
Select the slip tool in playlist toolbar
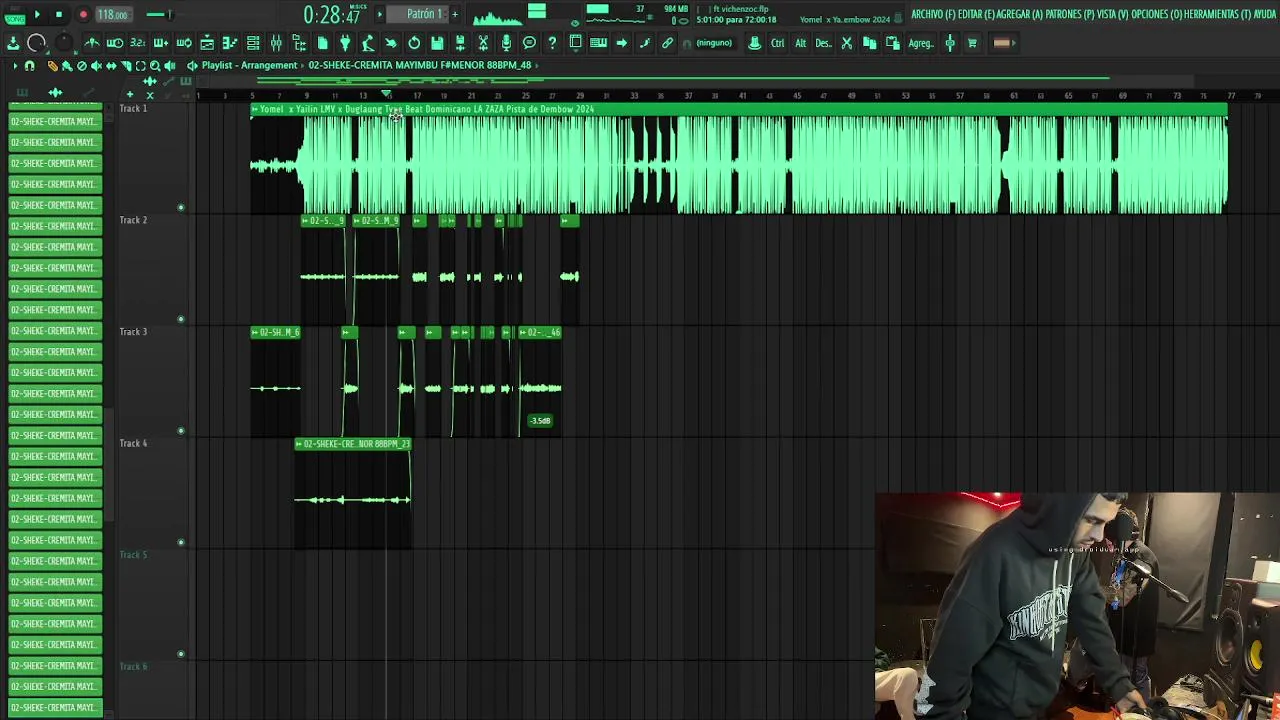[111, 66]
